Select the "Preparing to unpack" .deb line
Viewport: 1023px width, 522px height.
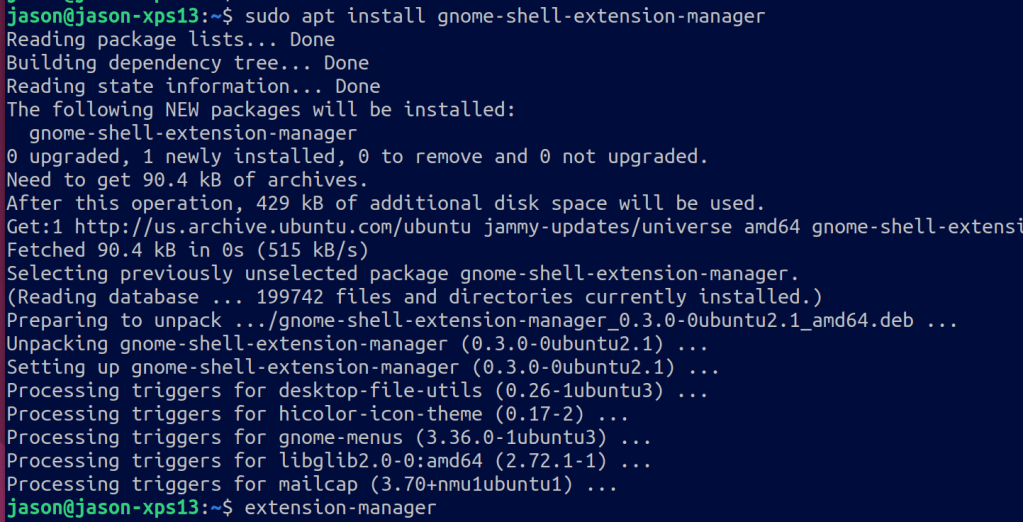481,321
